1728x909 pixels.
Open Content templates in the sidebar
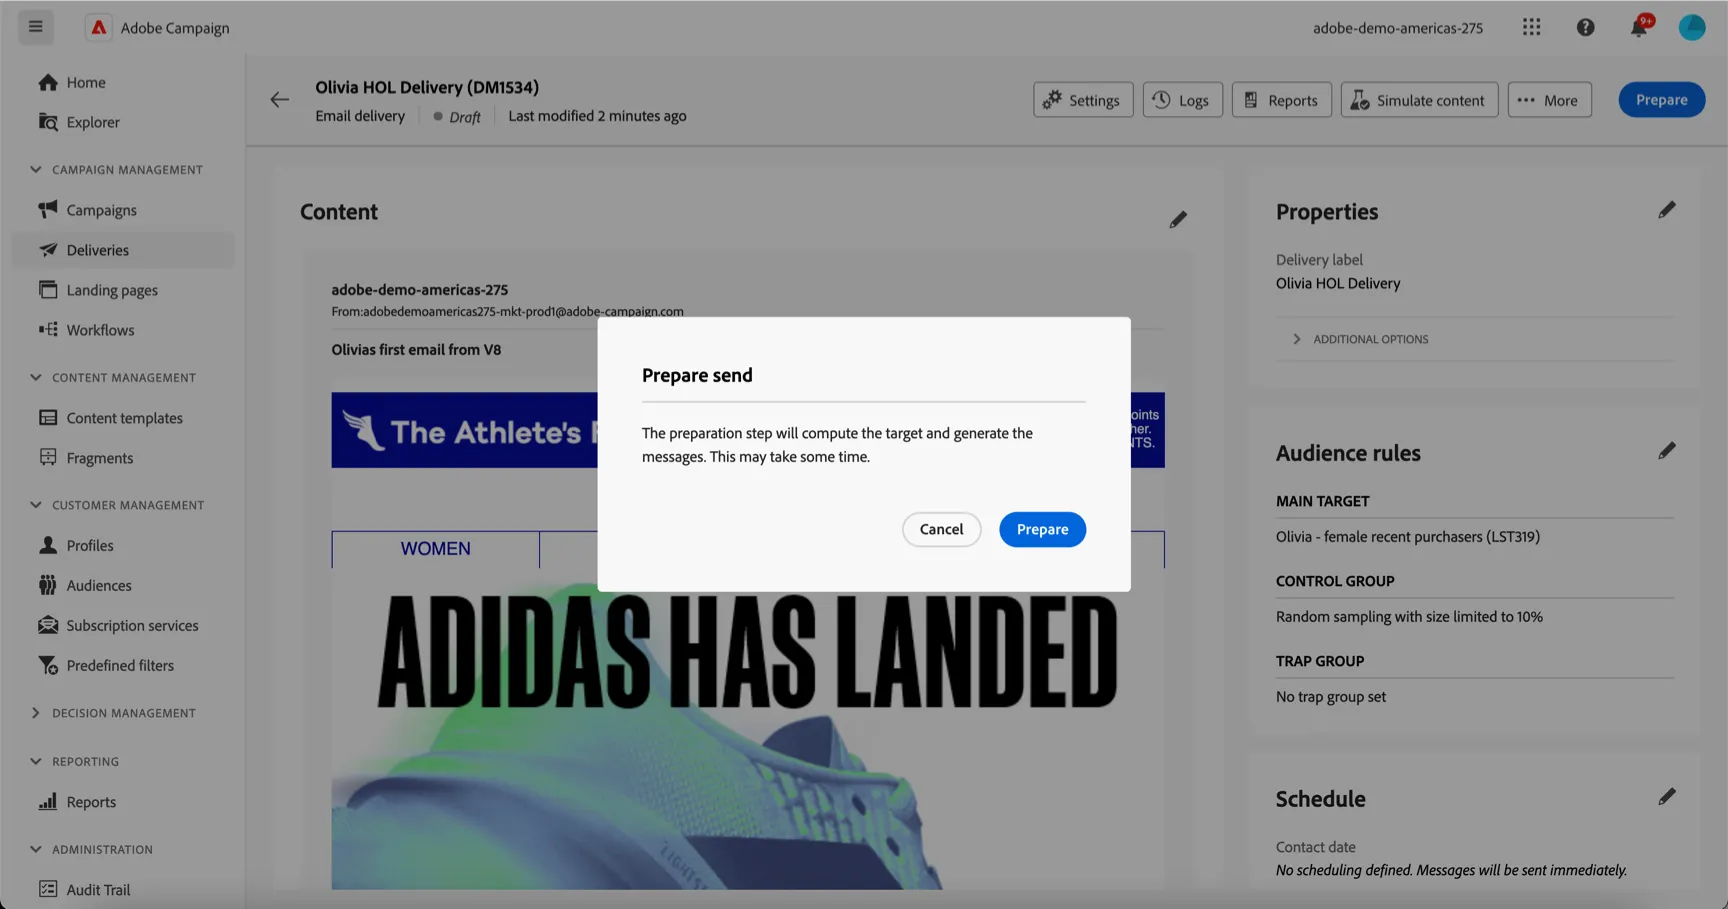tap(124, 418)
